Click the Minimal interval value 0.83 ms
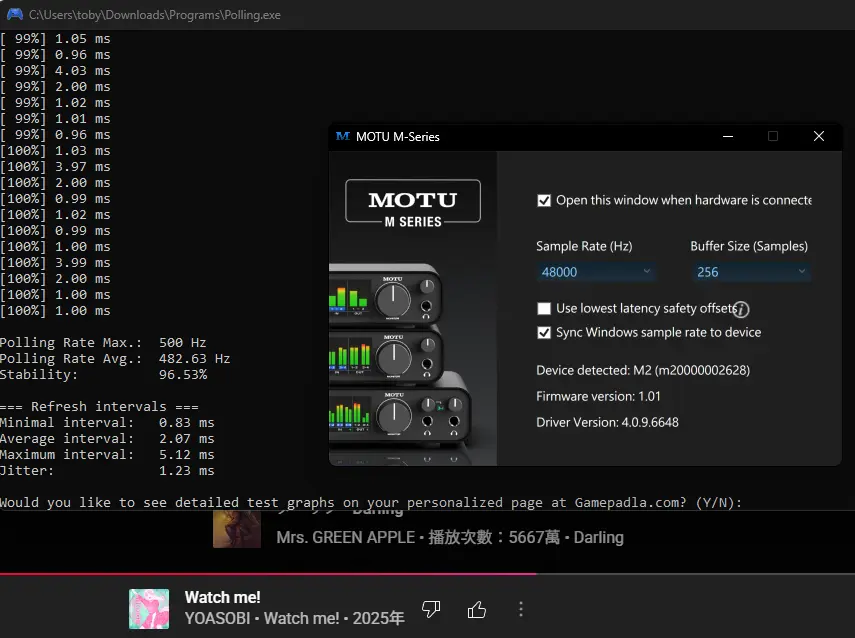Viewport: 855px width, 638px height. coord(186,423)
